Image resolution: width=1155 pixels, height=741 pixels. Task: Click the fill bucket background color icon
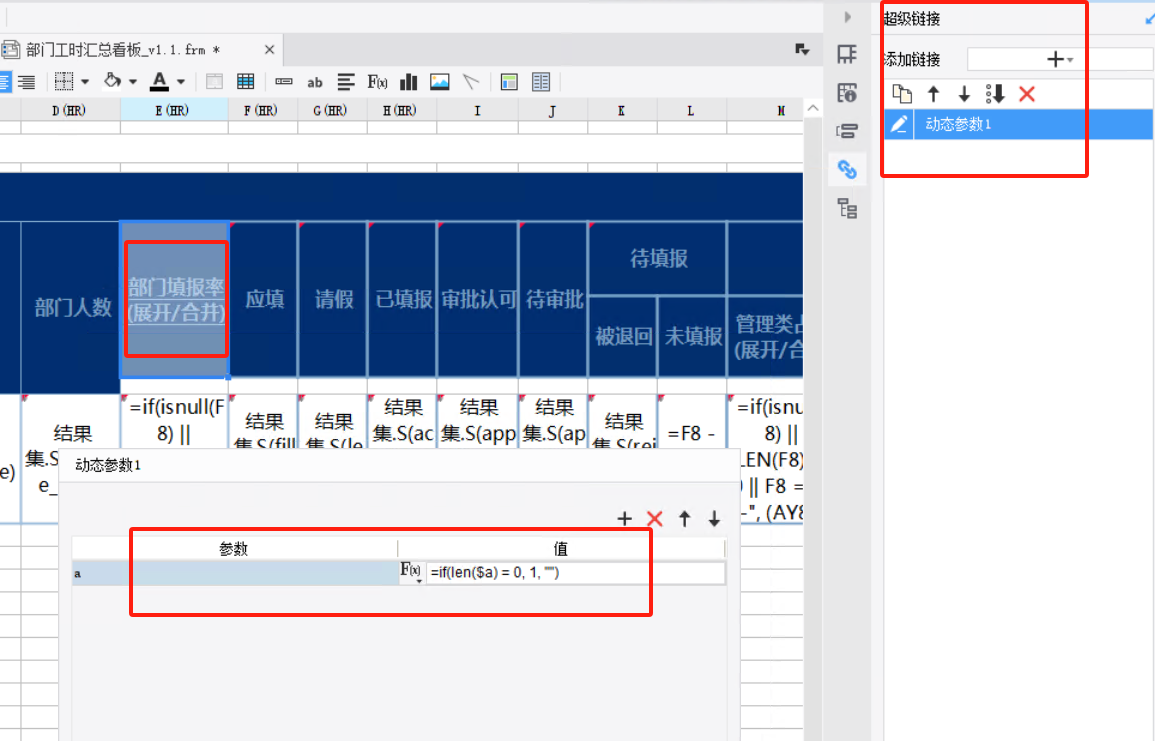click(113, 80)
